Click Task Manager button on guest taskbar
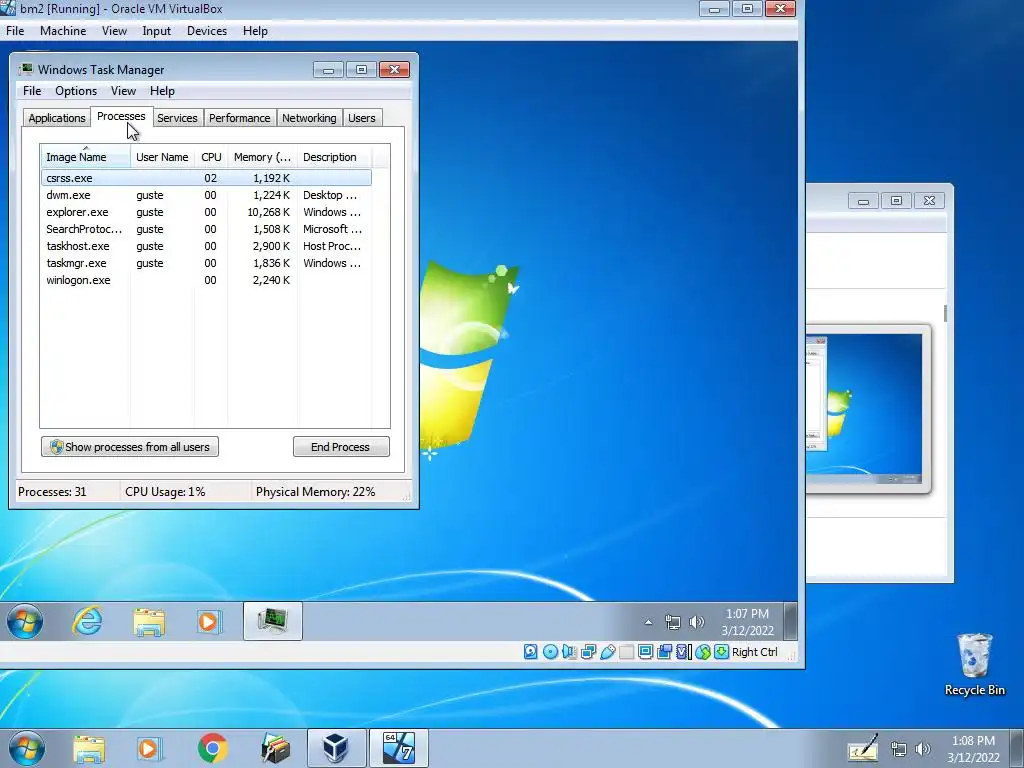The image size is (1024, 768). 272,621
